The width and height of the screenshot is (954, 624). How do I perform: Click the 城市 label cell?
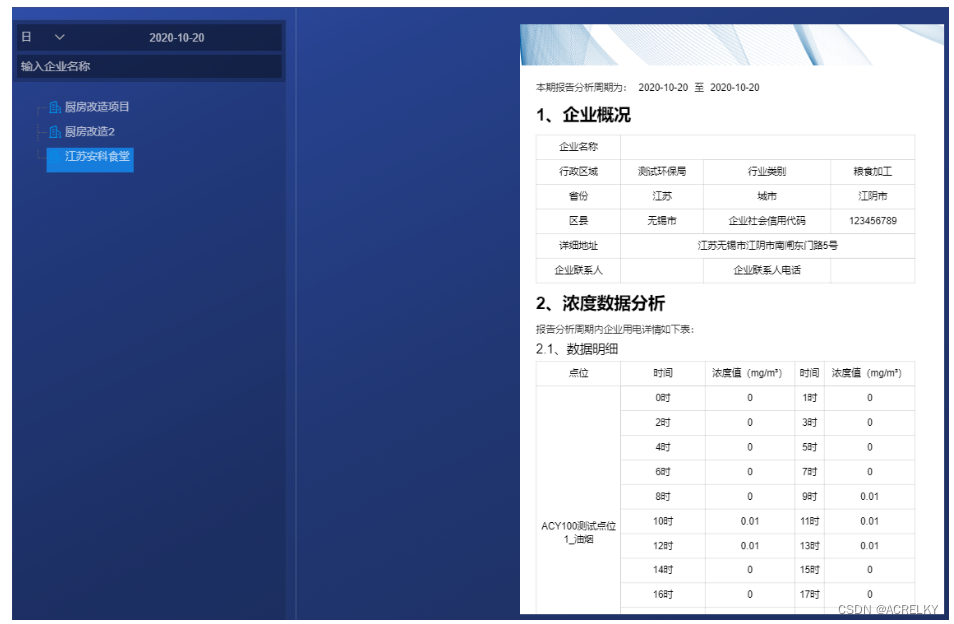click(767, 196)
